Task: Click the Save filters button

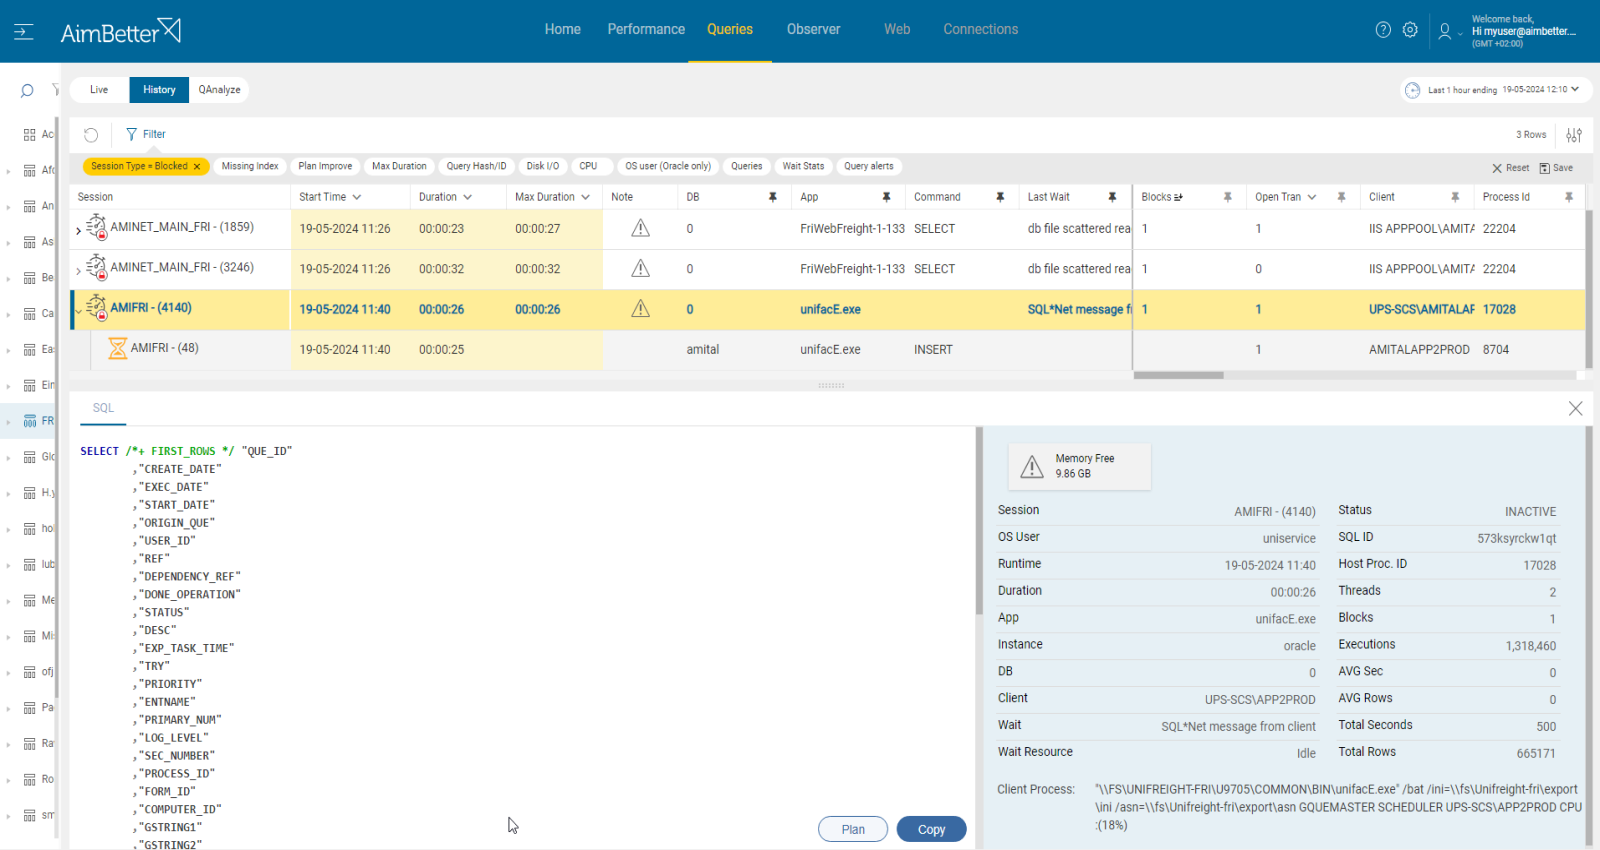Action: [x=1556, y=168]
